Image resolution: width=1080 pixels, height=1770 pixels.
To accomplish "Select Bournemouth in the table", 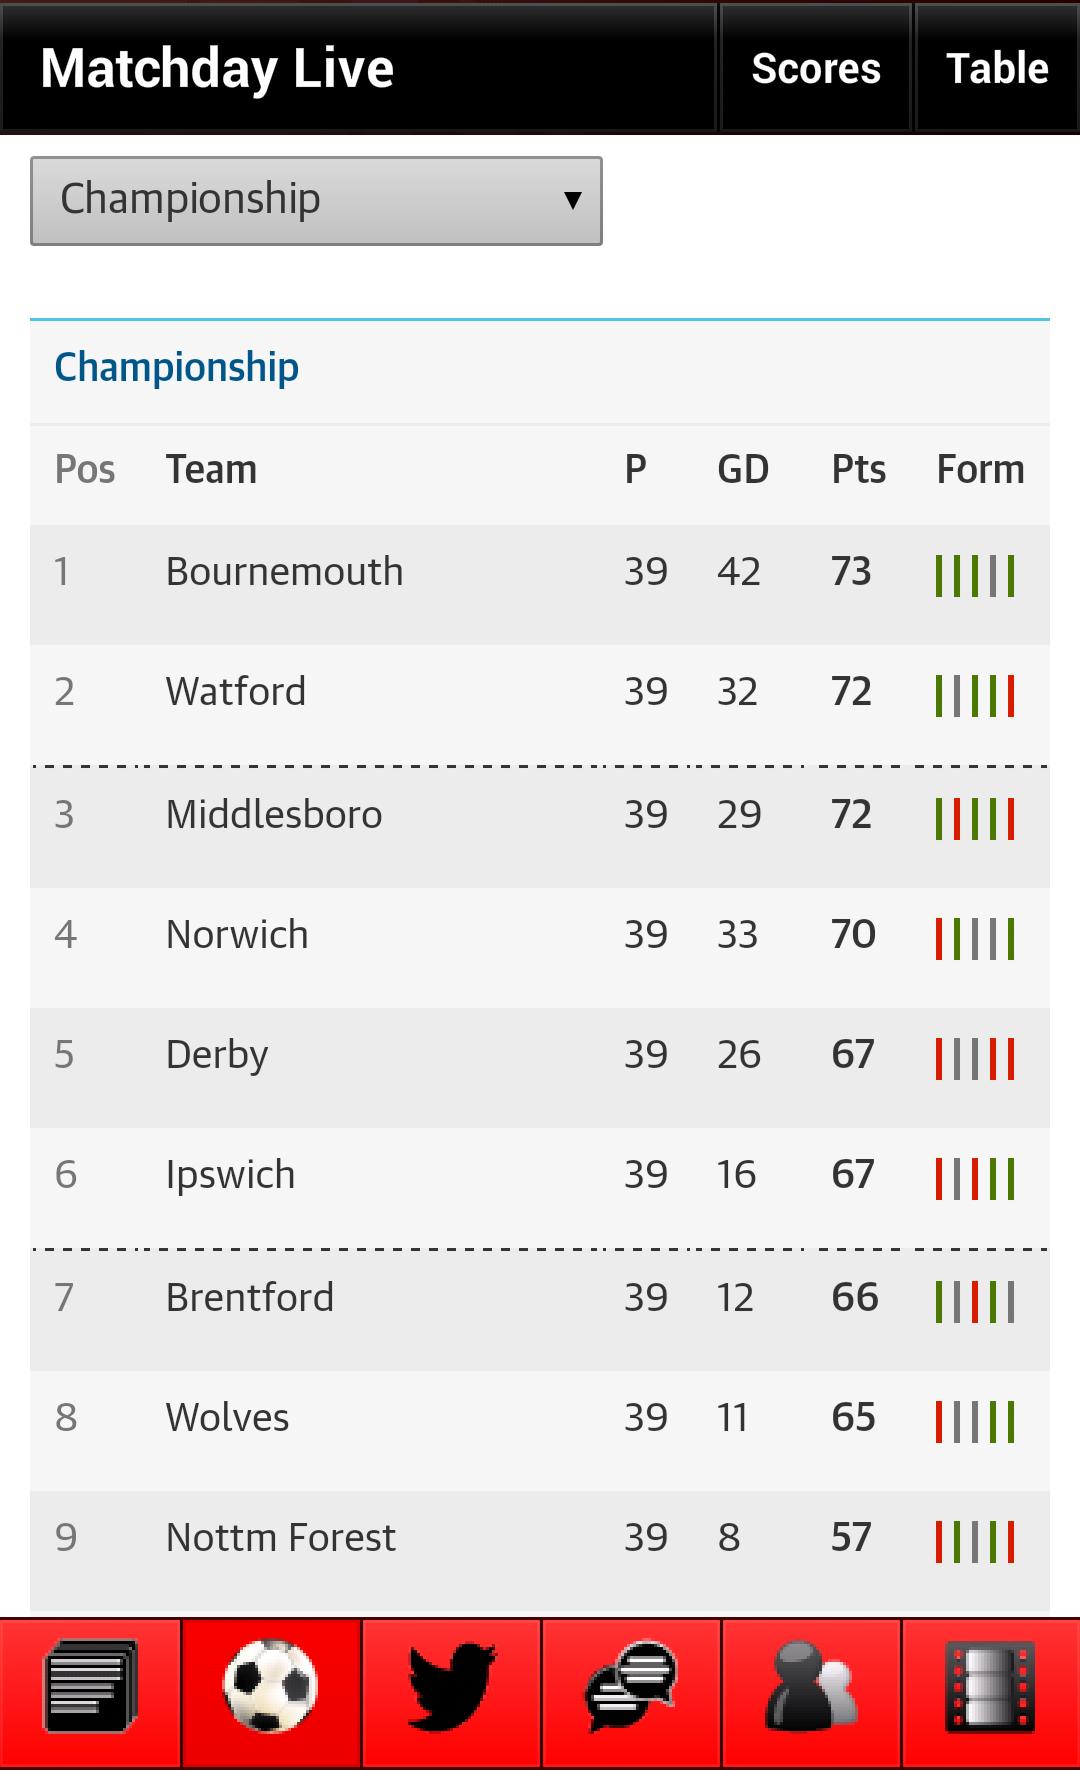I will 284,572.
